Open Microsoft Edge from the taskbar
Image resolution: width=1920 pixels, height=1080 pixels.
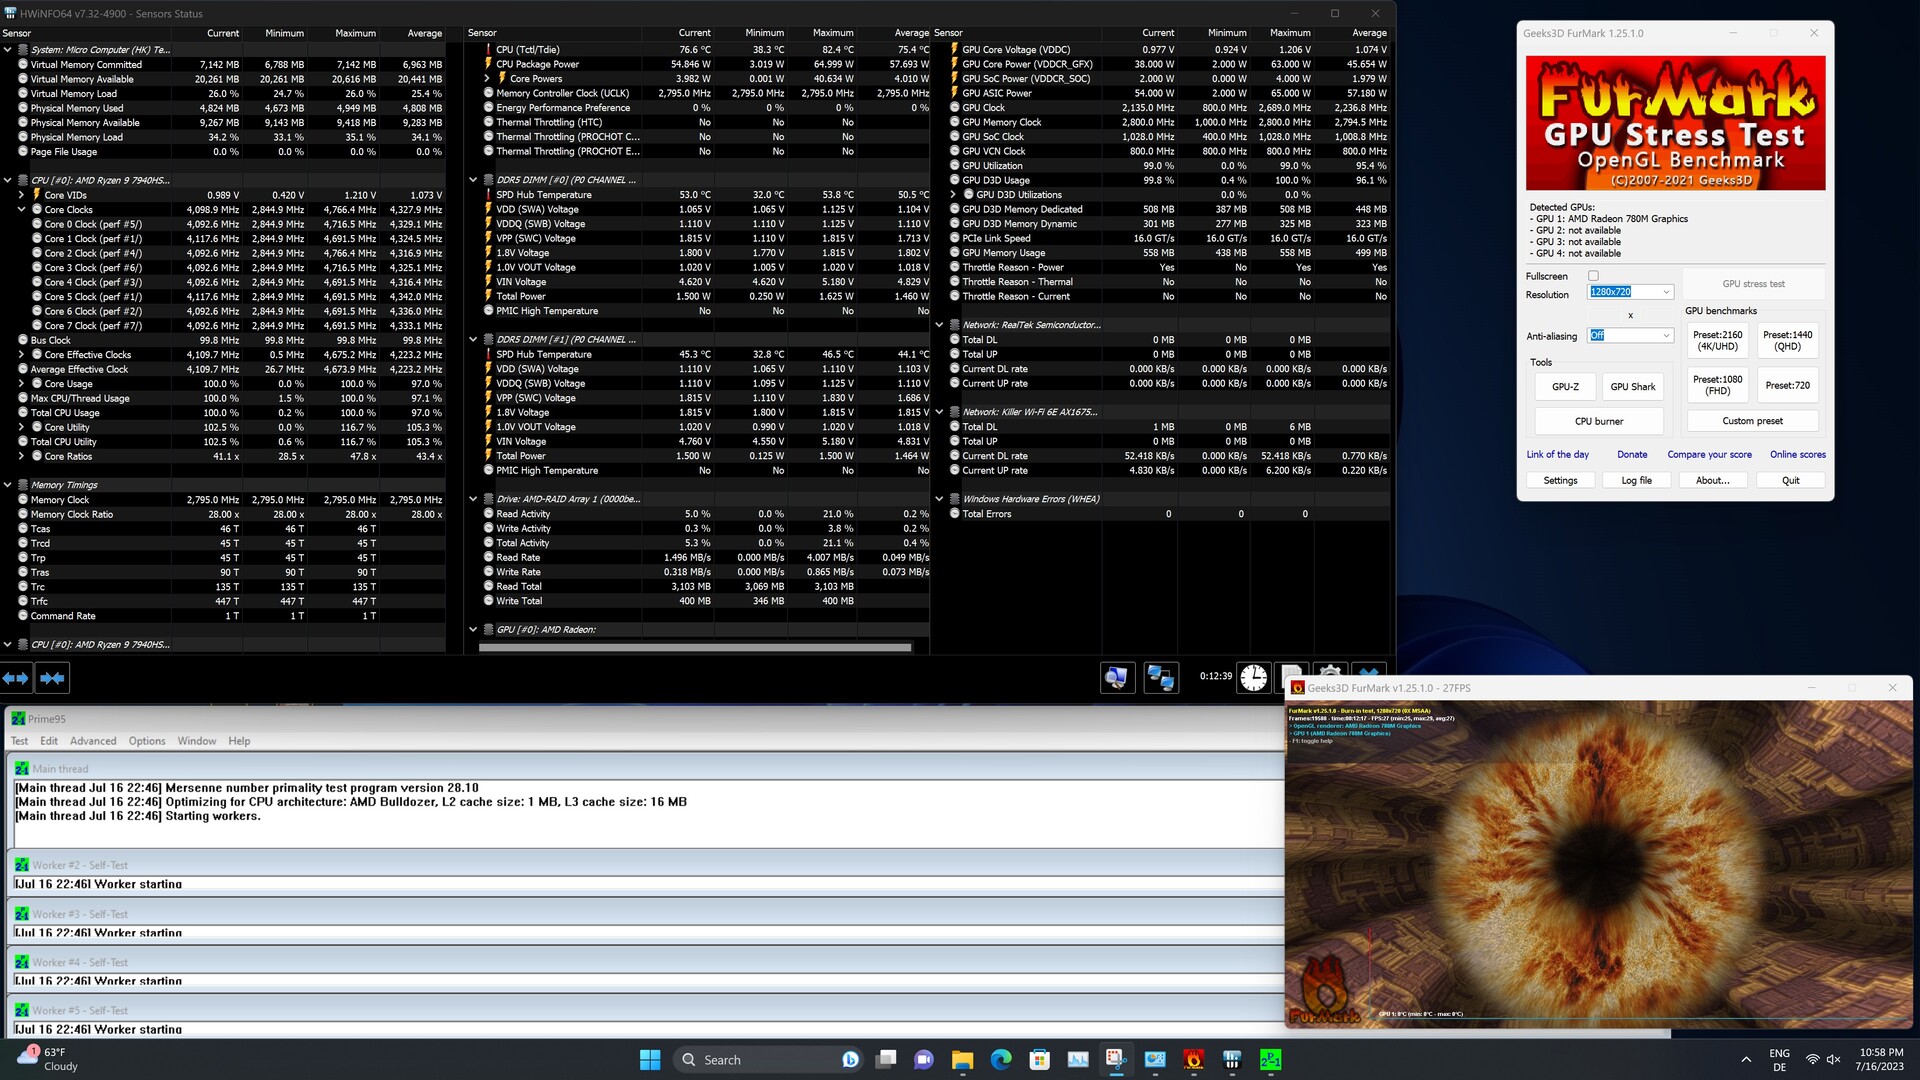(1001, 1059)
